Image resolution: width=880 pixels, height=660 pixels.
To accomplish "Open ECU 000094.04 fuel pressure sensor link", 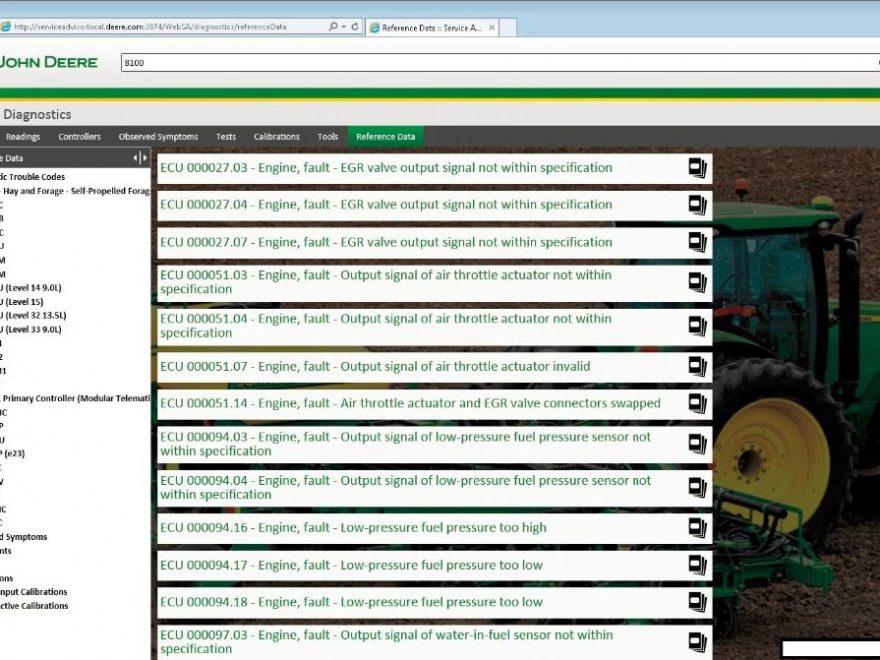I will point(406,488).
